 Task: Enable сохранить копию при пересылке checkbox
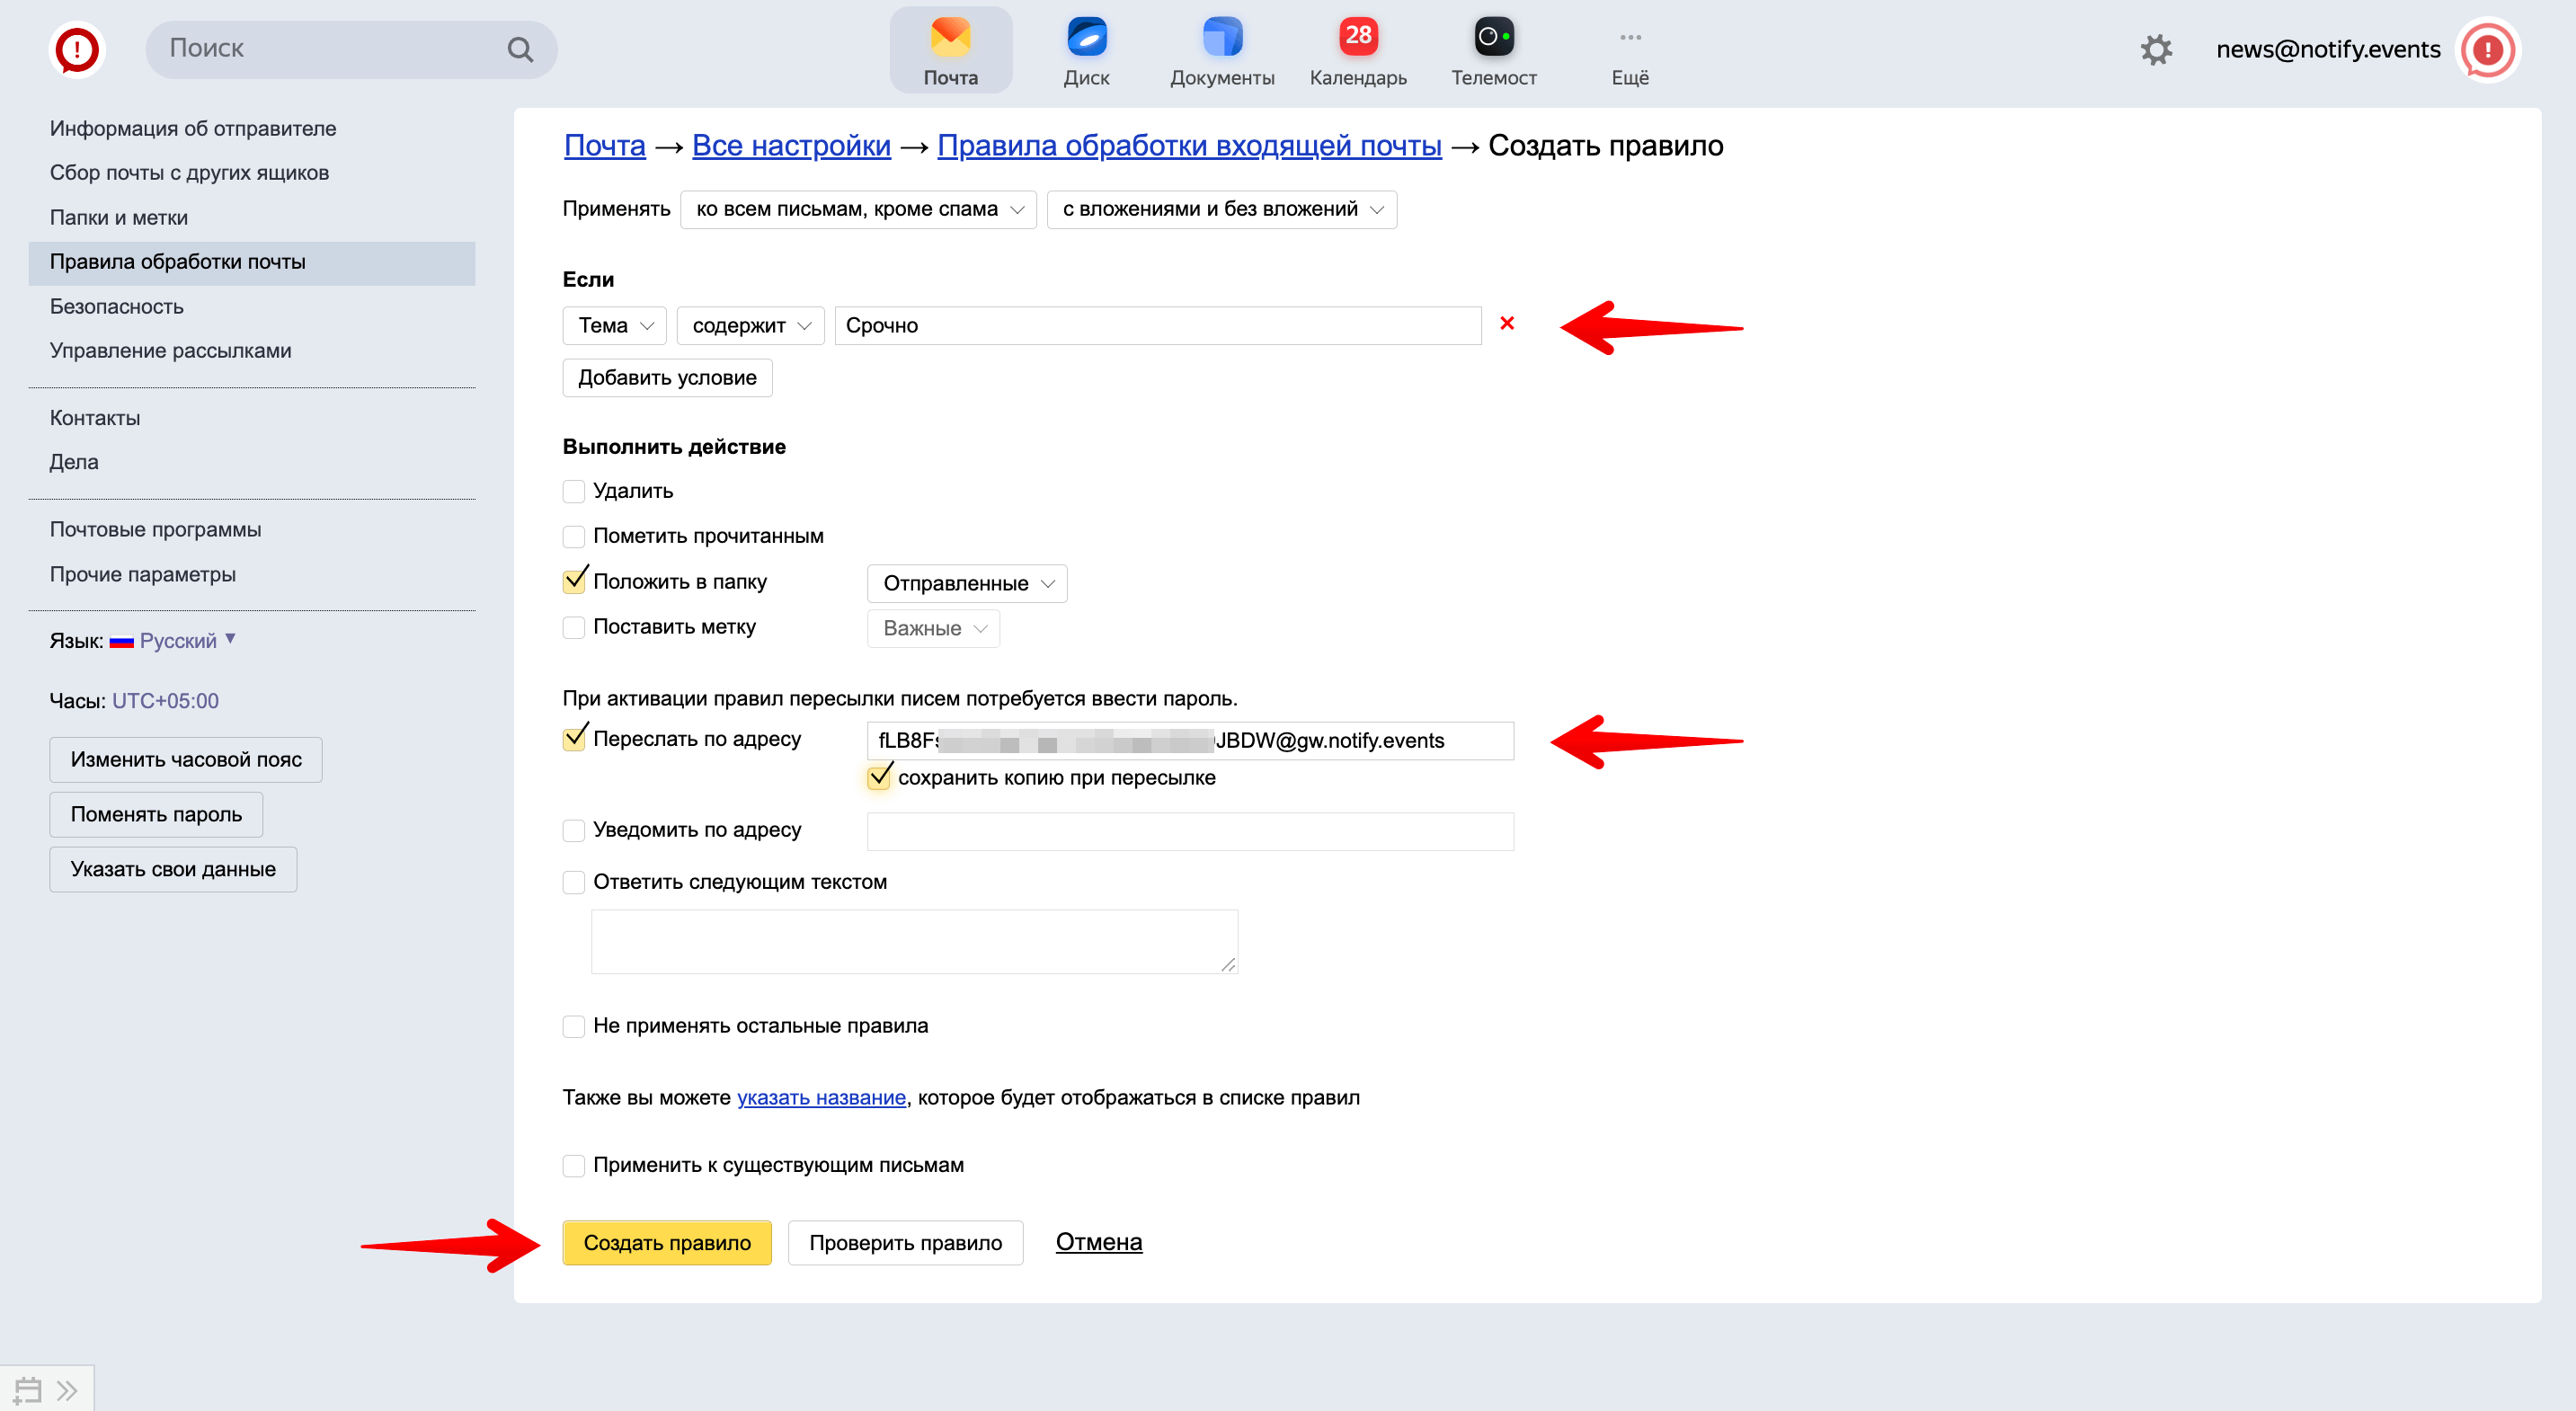point(877,776)
